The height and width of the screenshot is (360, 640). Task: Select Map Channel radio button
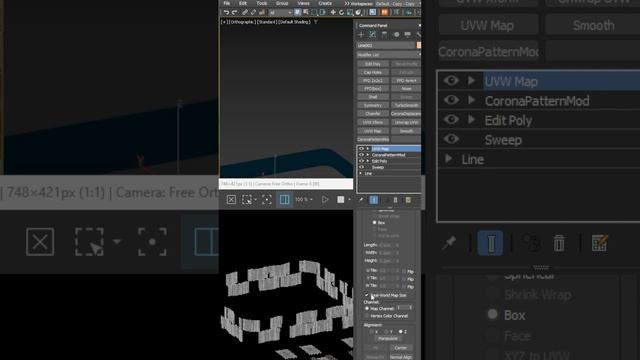click(367, 308)
